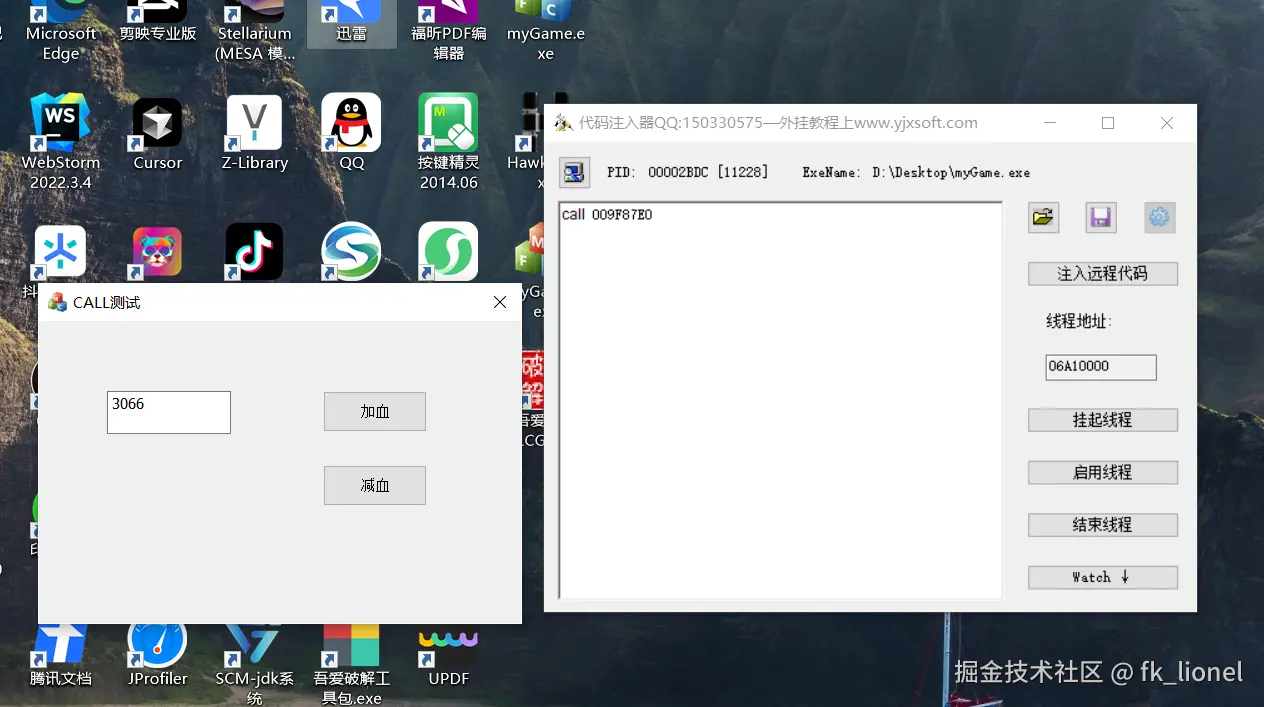Click 注入远程代码 button
The image size is (1264, 707).
[1102, 273]
